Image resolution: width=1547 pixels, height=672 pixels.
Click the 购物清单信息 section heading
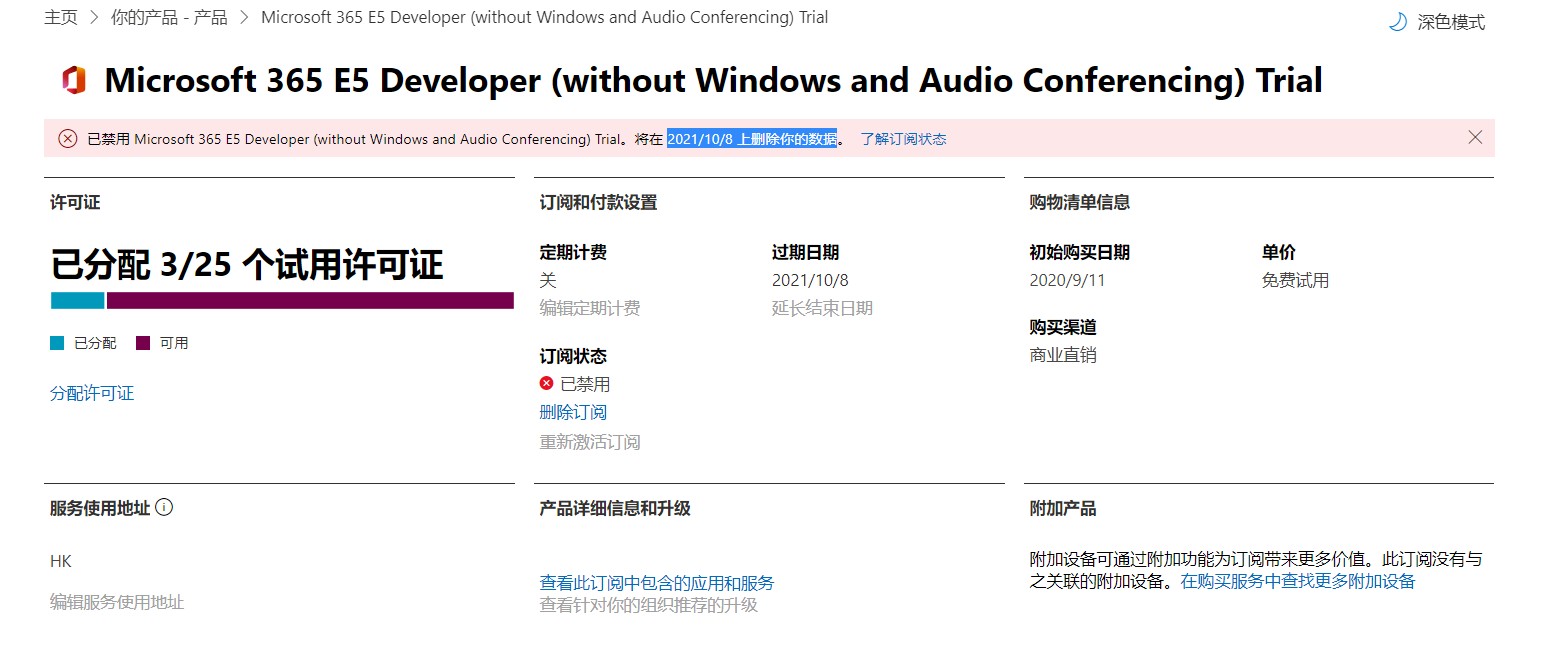(x=1079, y=202)
